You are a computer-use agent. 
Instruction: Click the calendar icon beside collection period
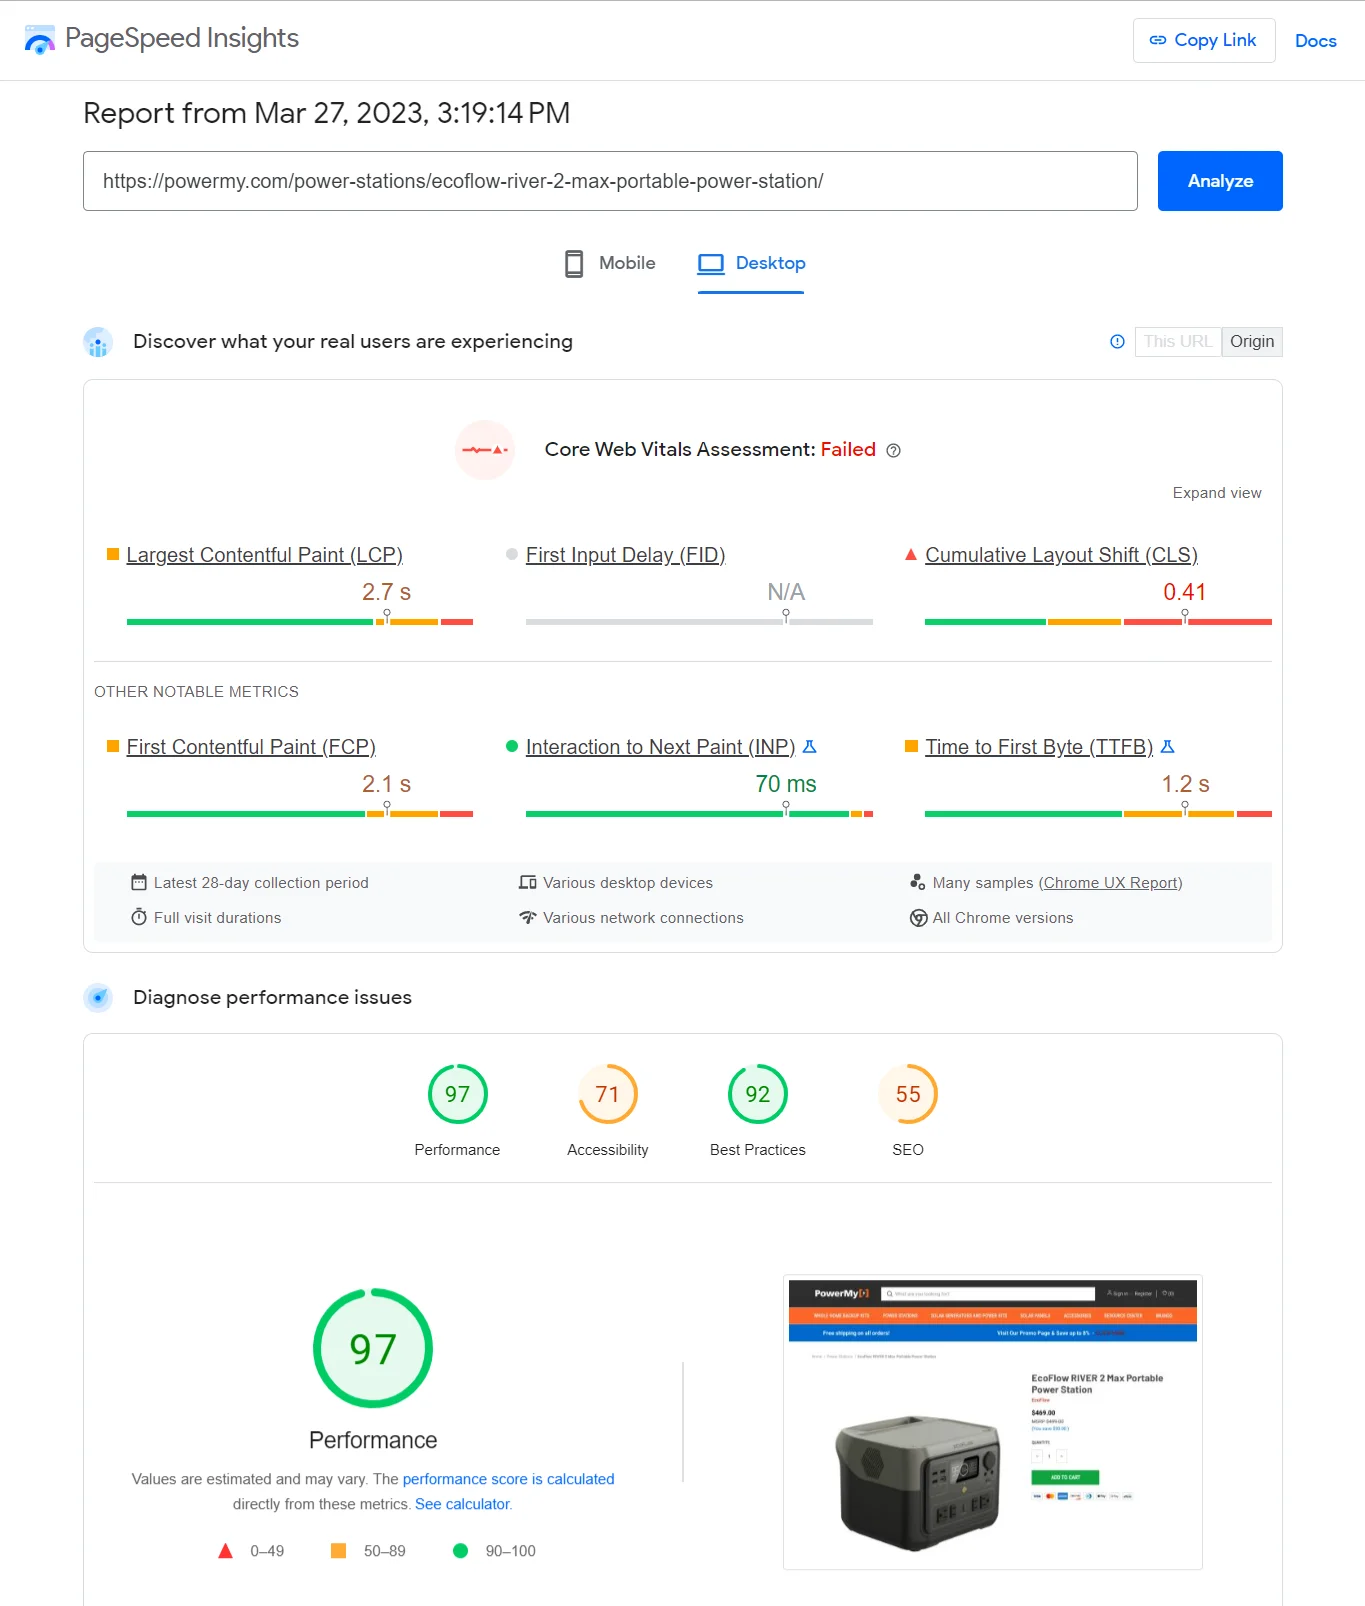click(x=139, y=882)
